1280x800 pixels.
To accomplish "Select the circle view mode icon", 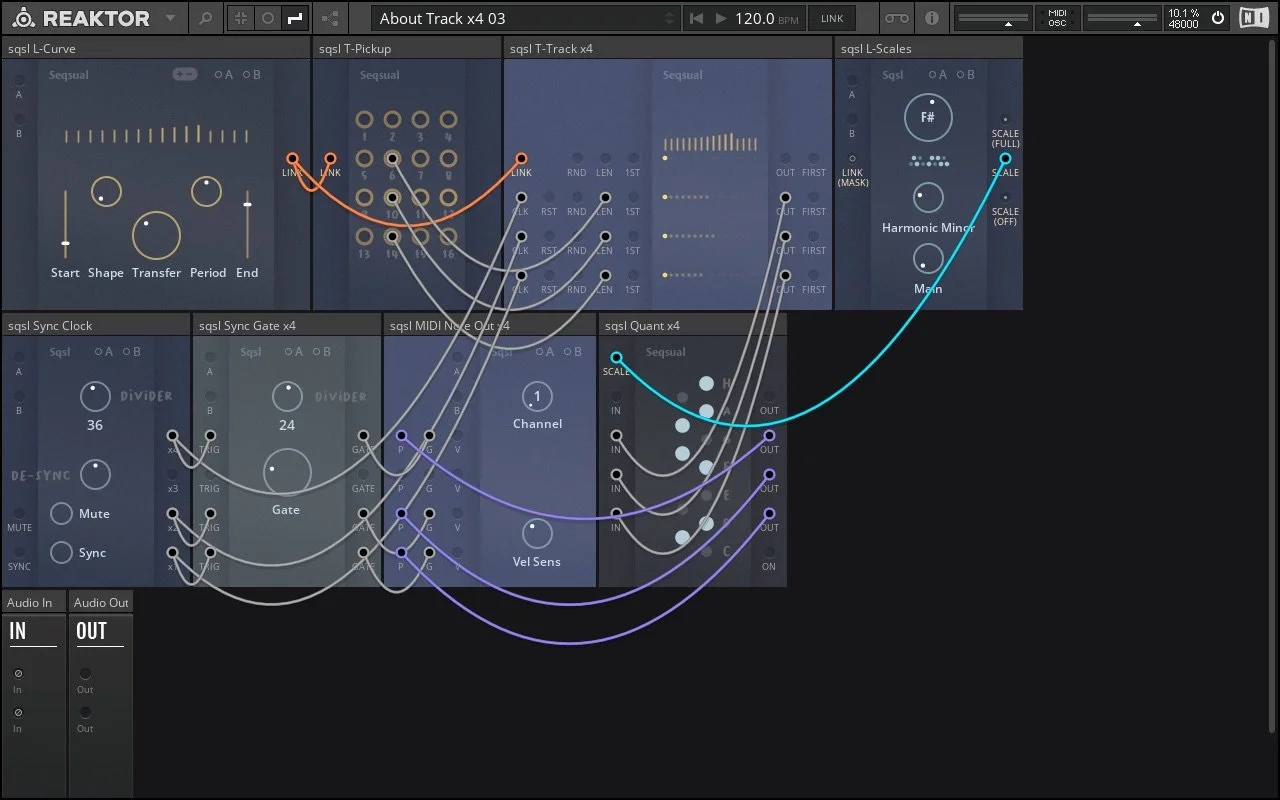I will [267, 18].
